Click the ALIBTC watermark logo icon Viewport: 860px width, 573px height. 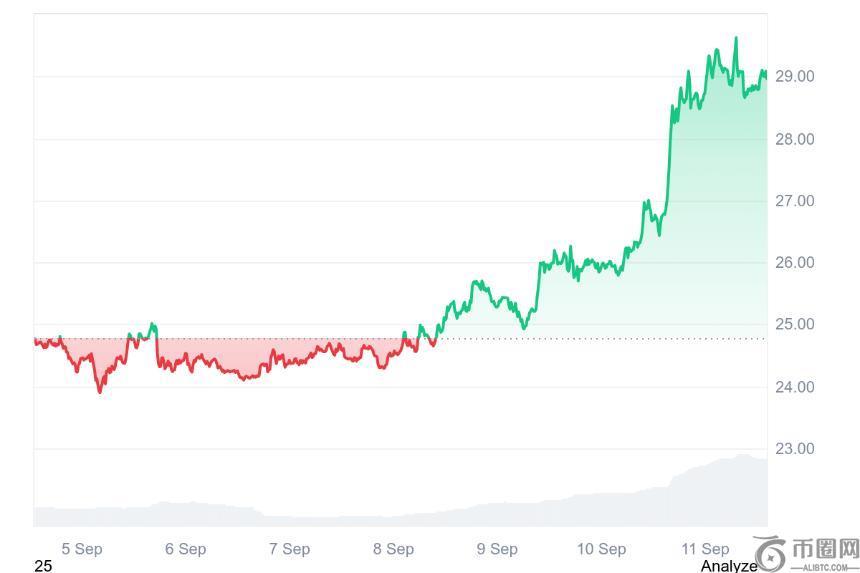click(x=770, y=554)
